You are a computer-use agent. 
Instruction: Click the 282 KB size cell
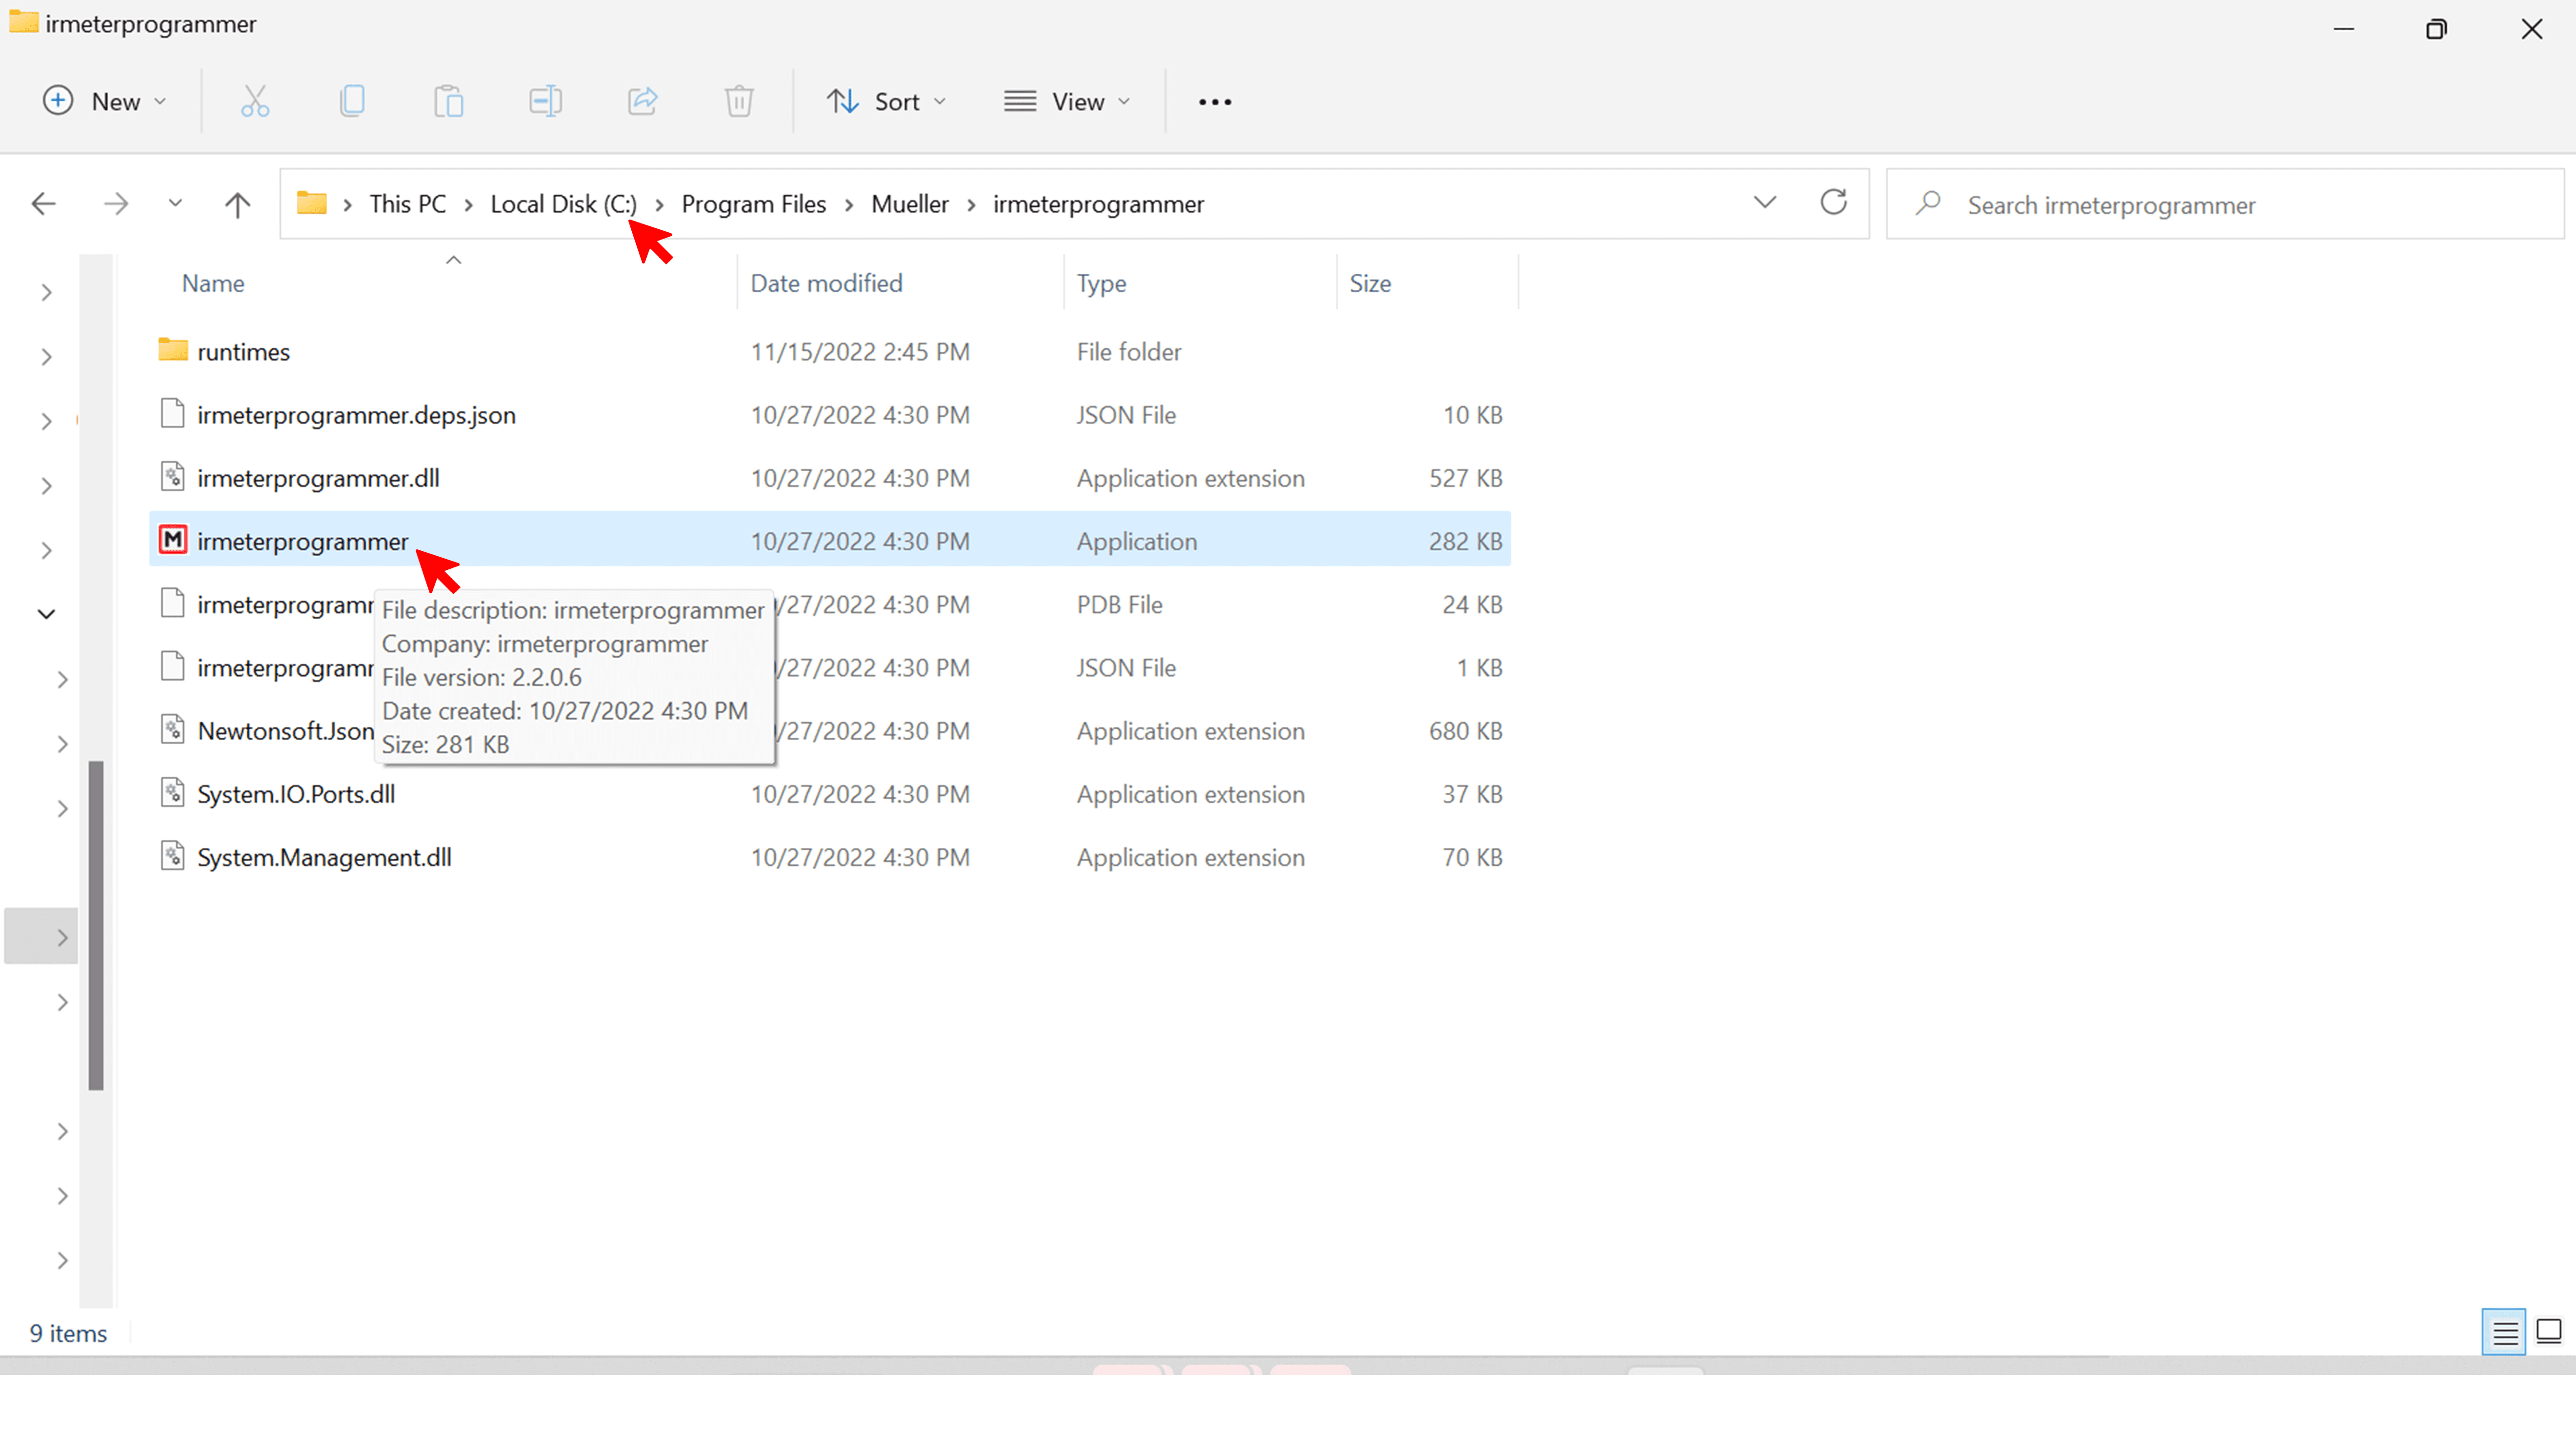1465,541
